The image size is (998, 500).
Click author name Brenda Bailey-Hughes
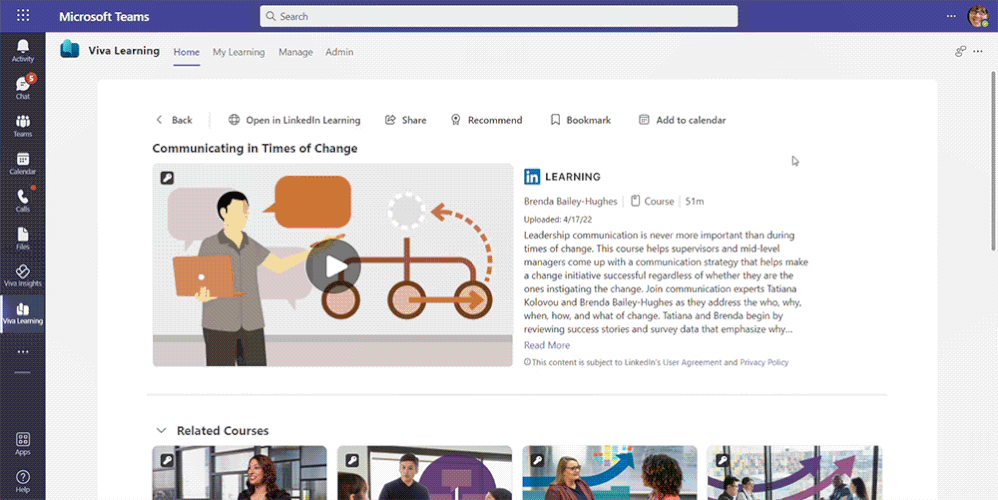pyautogui.click(x=570, y=201)
